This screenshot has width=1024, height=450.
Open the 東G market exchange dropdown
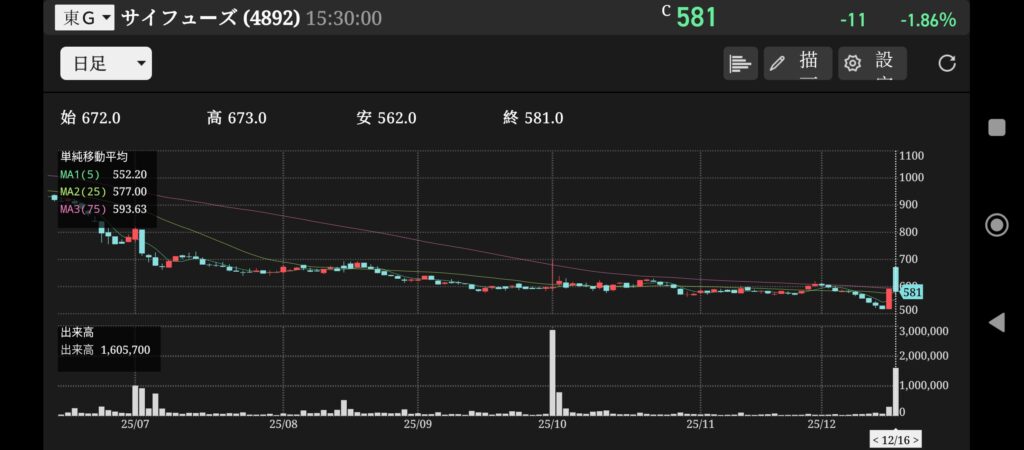pos(85,18)
